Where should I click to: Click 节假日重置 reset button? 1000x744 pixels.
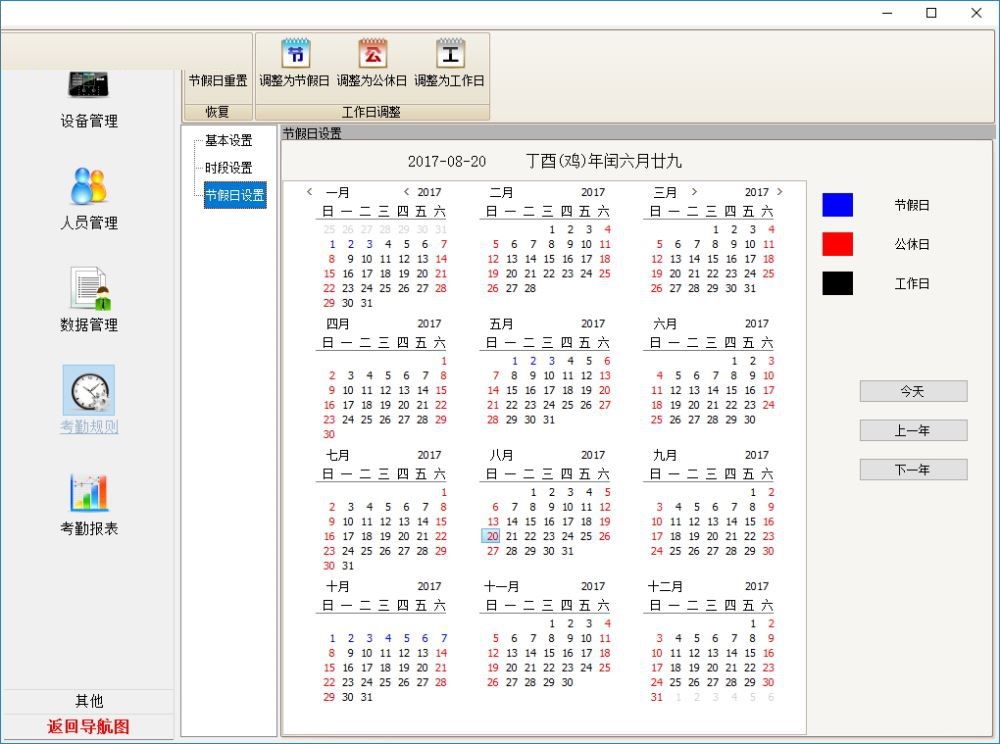tap(218, 80)
